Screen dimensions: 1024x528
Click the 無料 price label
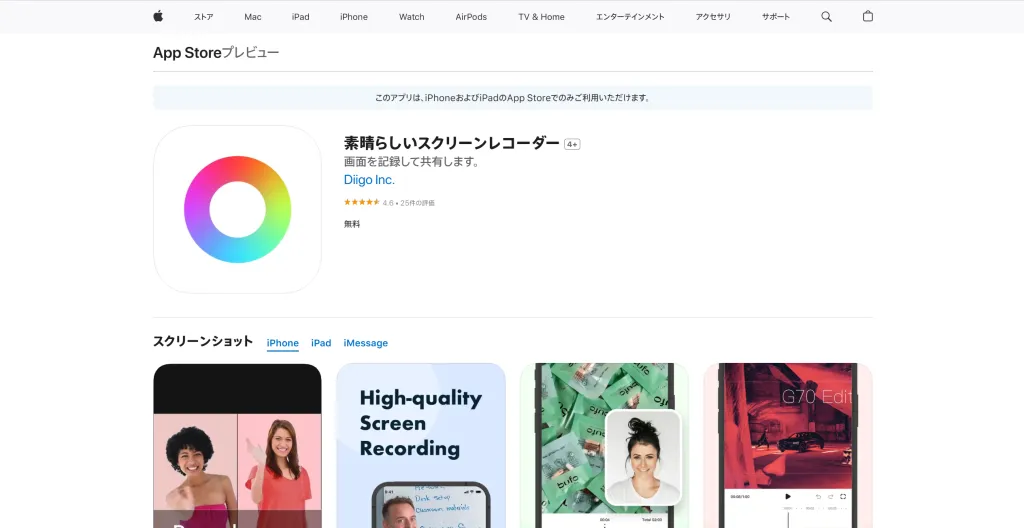tap(352, 224)
